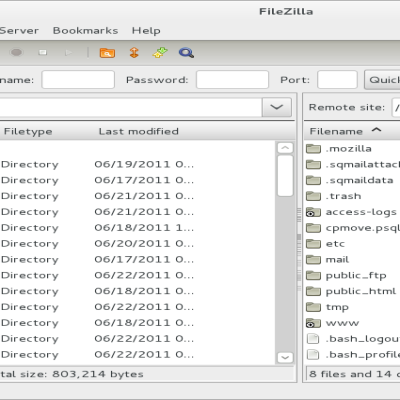Click into the local site path field
The image size is (400, 400).
[131, 107]
